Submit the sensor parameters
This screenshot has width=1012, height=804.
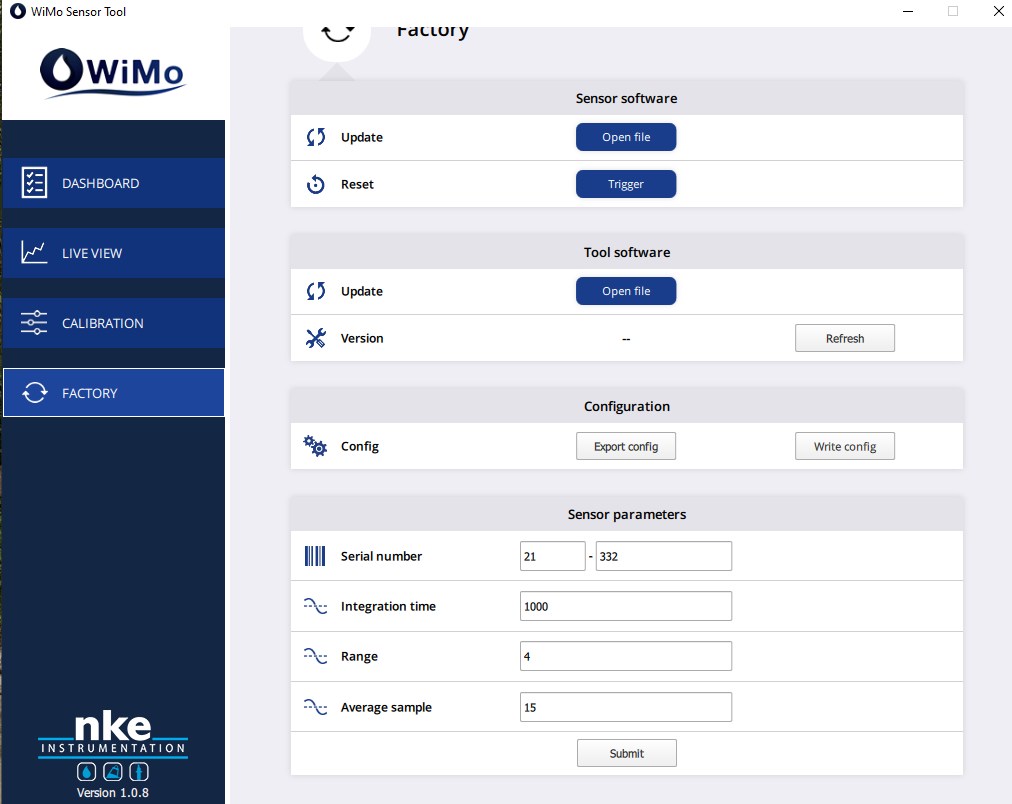point(627,753)
